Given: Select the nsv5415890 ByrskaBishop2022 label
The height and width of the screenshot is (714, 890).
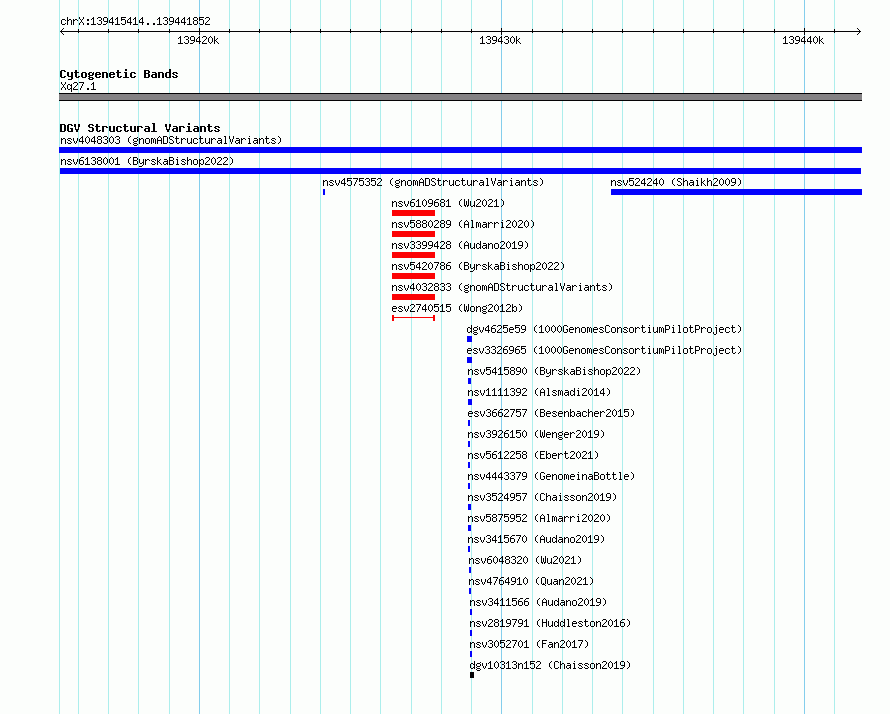Looking at the screenshot, I should point(554,371).
